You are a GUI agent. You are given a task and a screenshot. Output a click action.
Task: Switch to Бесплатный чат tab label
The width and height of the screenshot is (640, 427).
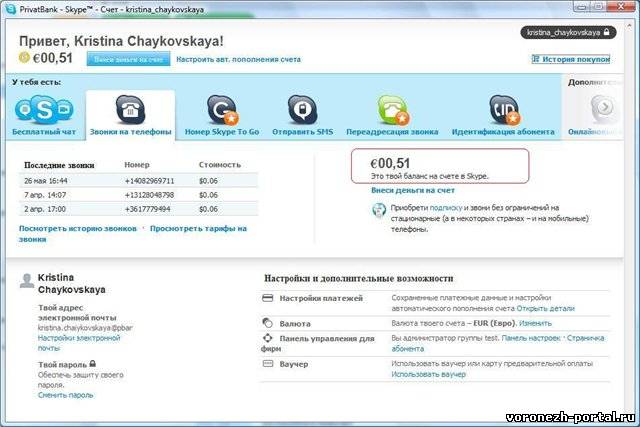[x=44, y=132]
